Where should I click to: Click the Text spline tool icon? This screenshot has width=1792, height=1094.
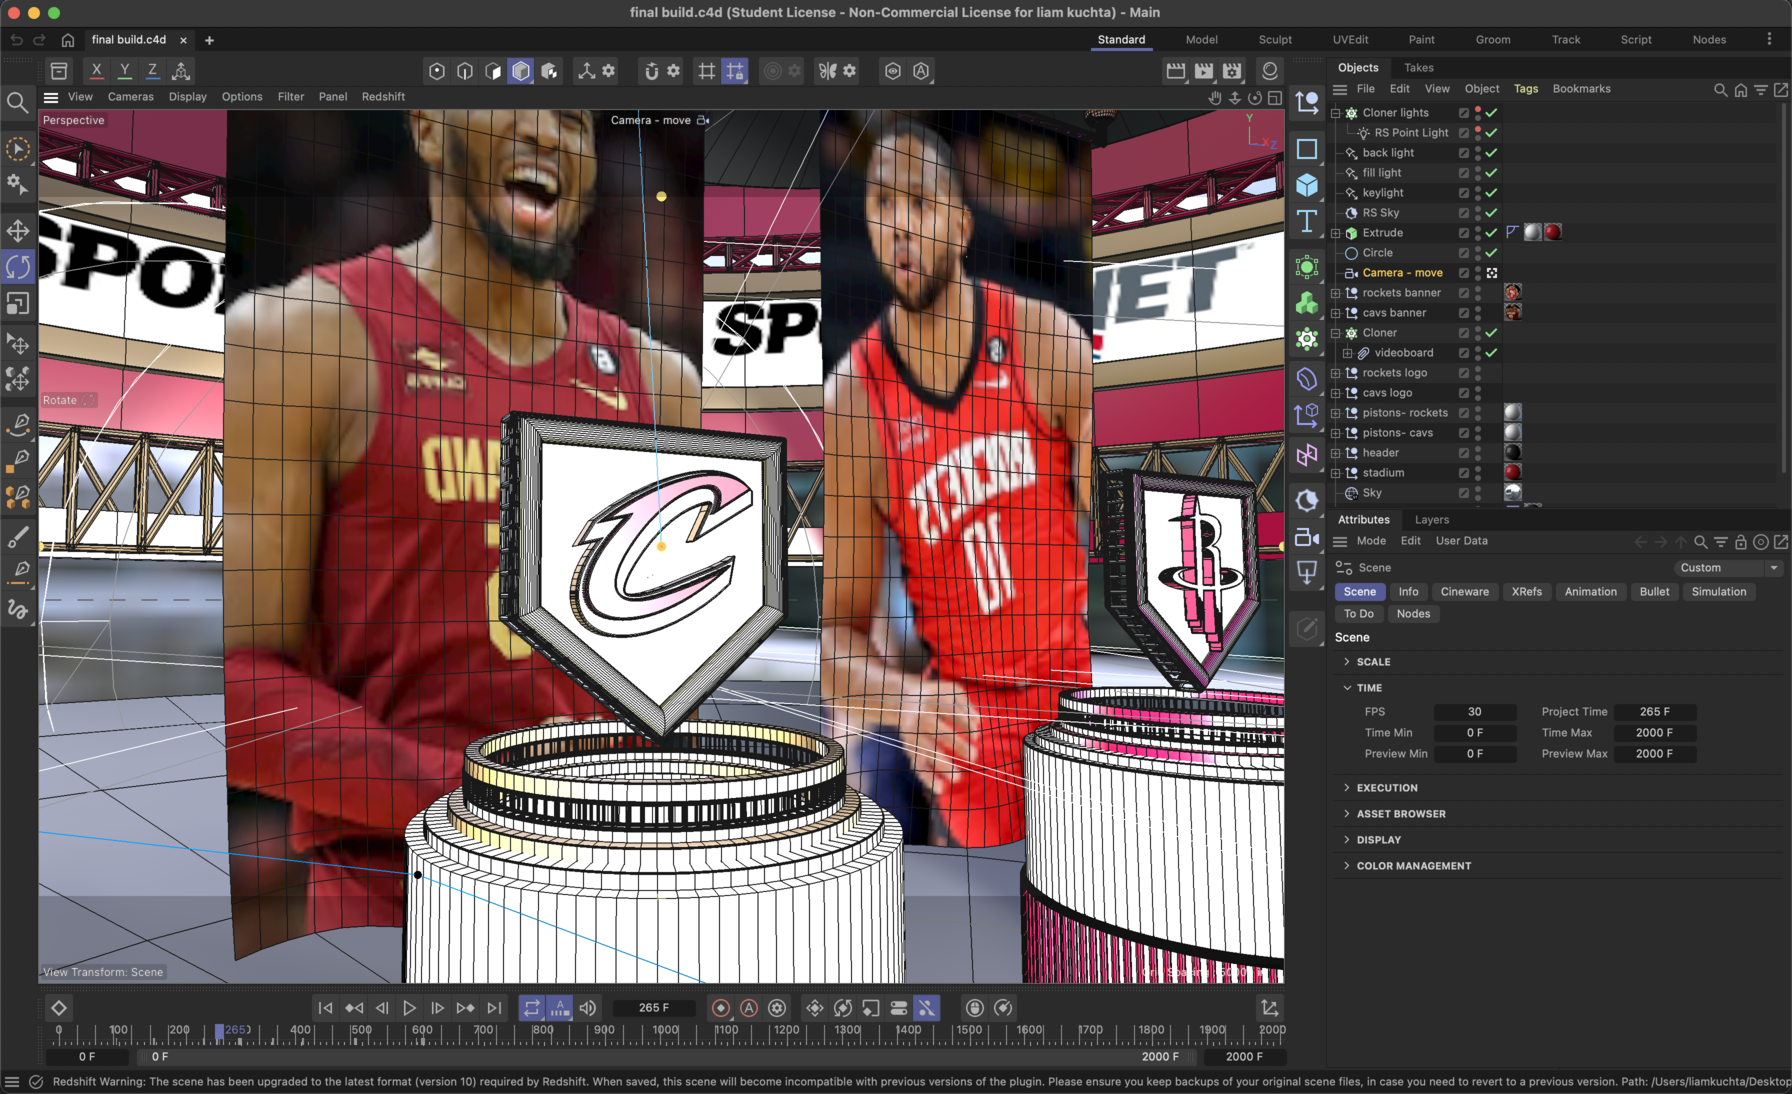1307,221
